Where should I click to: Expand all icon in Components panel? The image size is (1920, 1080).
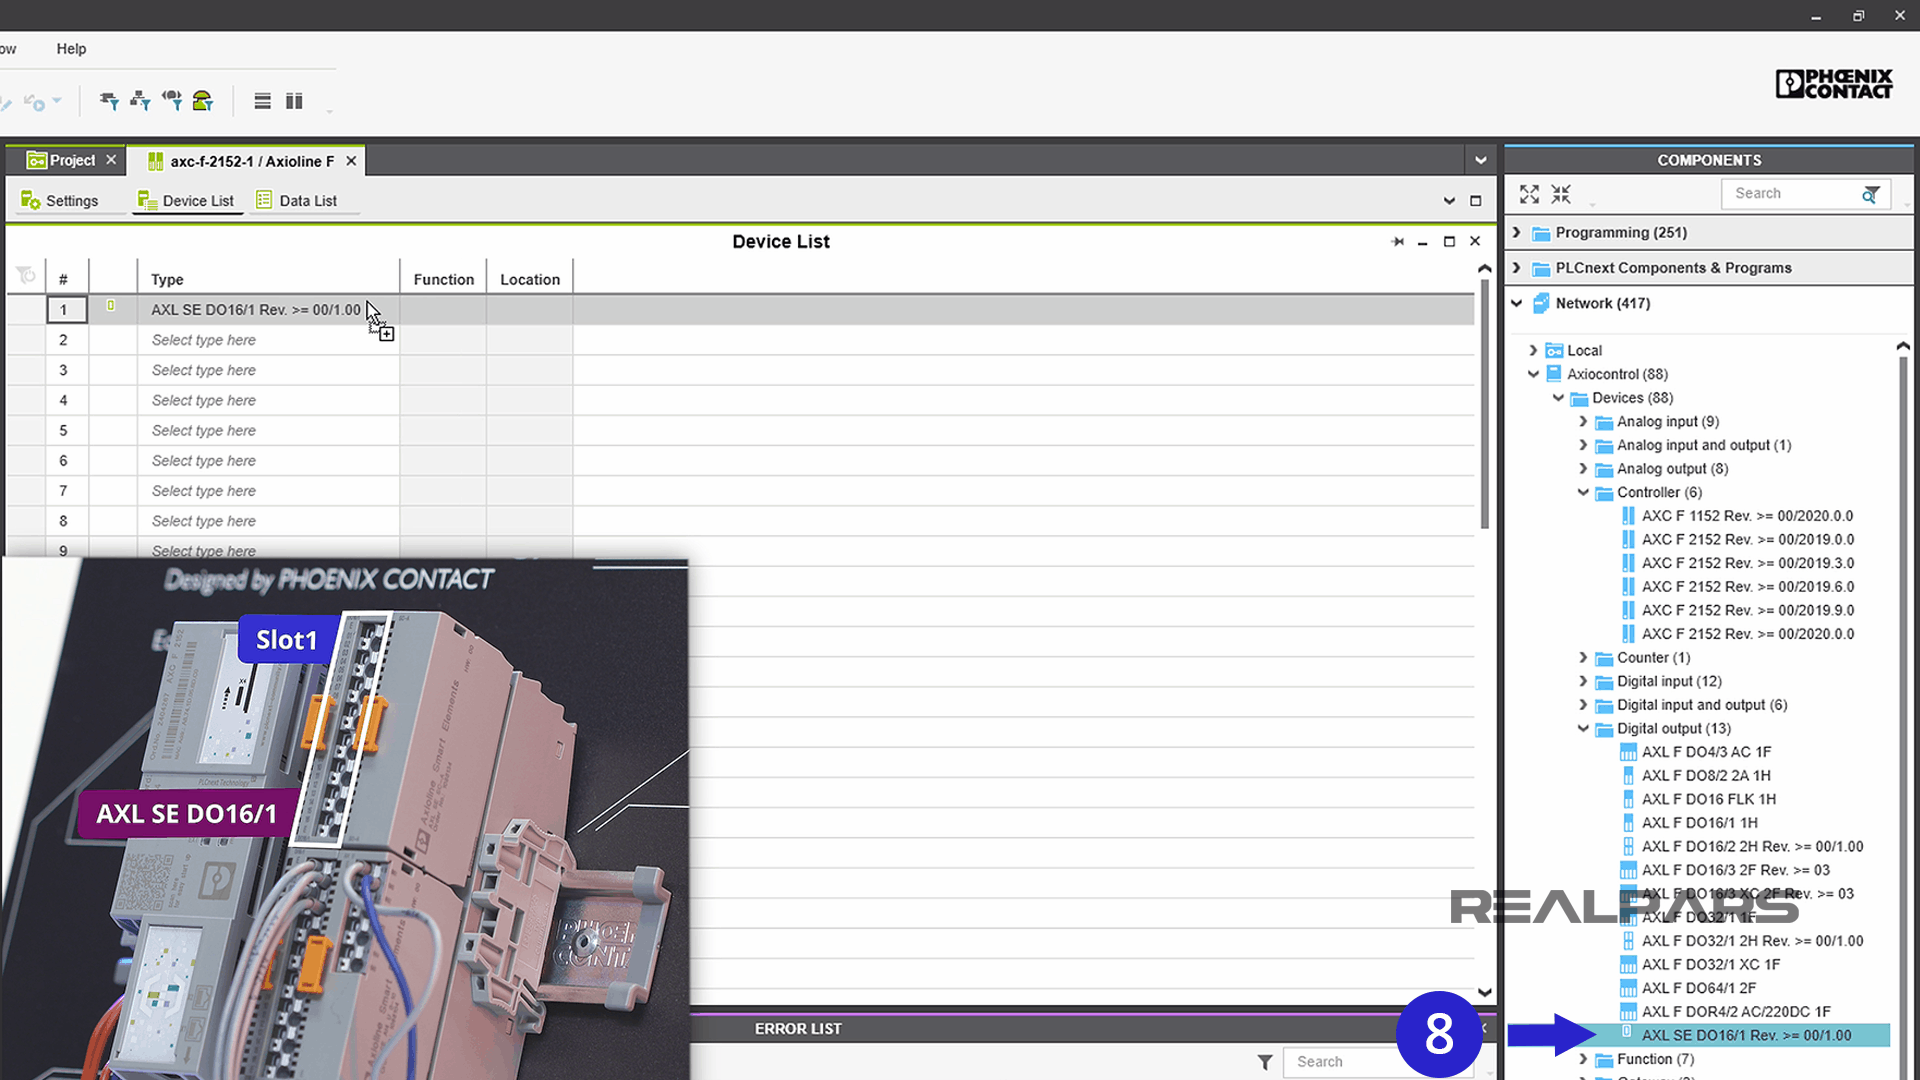click(x=1529, y=194)
